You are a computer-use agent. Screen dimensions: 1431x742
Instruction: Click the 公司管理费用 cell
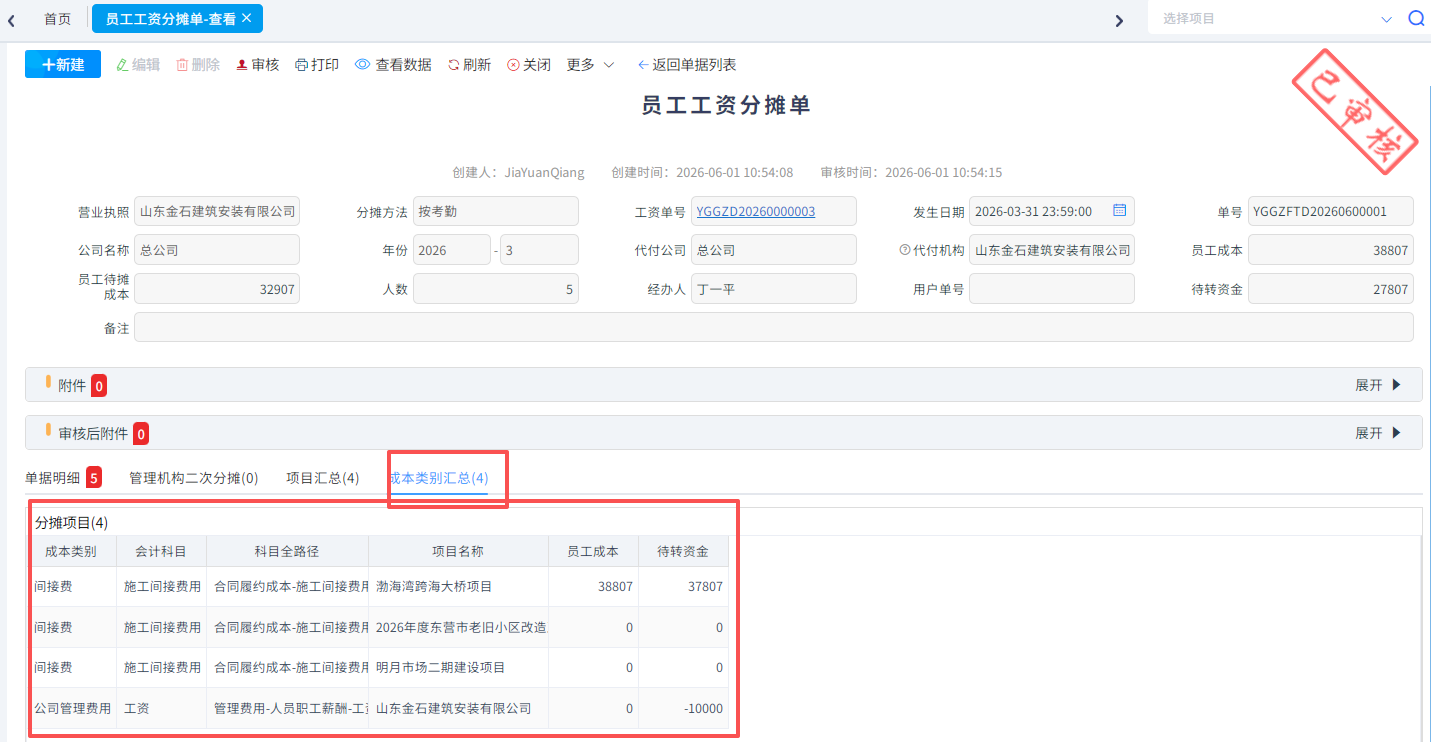tap(72, 708)
